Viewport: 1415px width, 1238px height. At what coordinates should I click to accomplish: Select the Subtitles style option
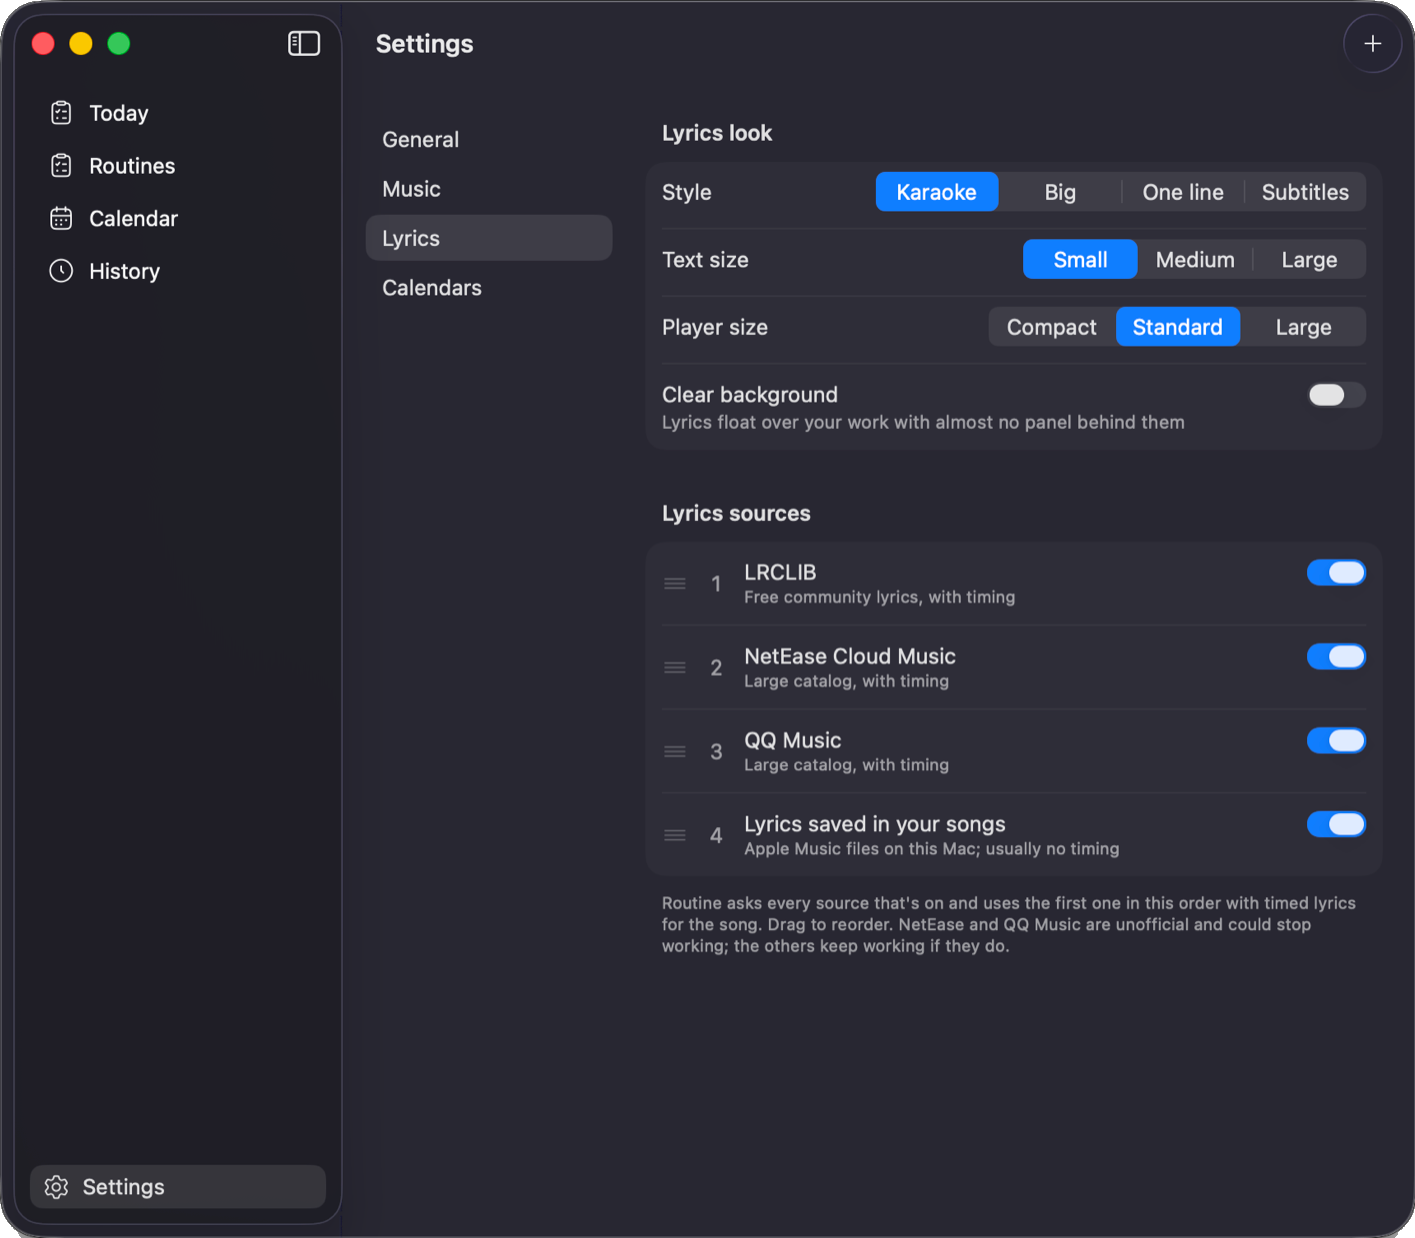tap(1305, 192)
